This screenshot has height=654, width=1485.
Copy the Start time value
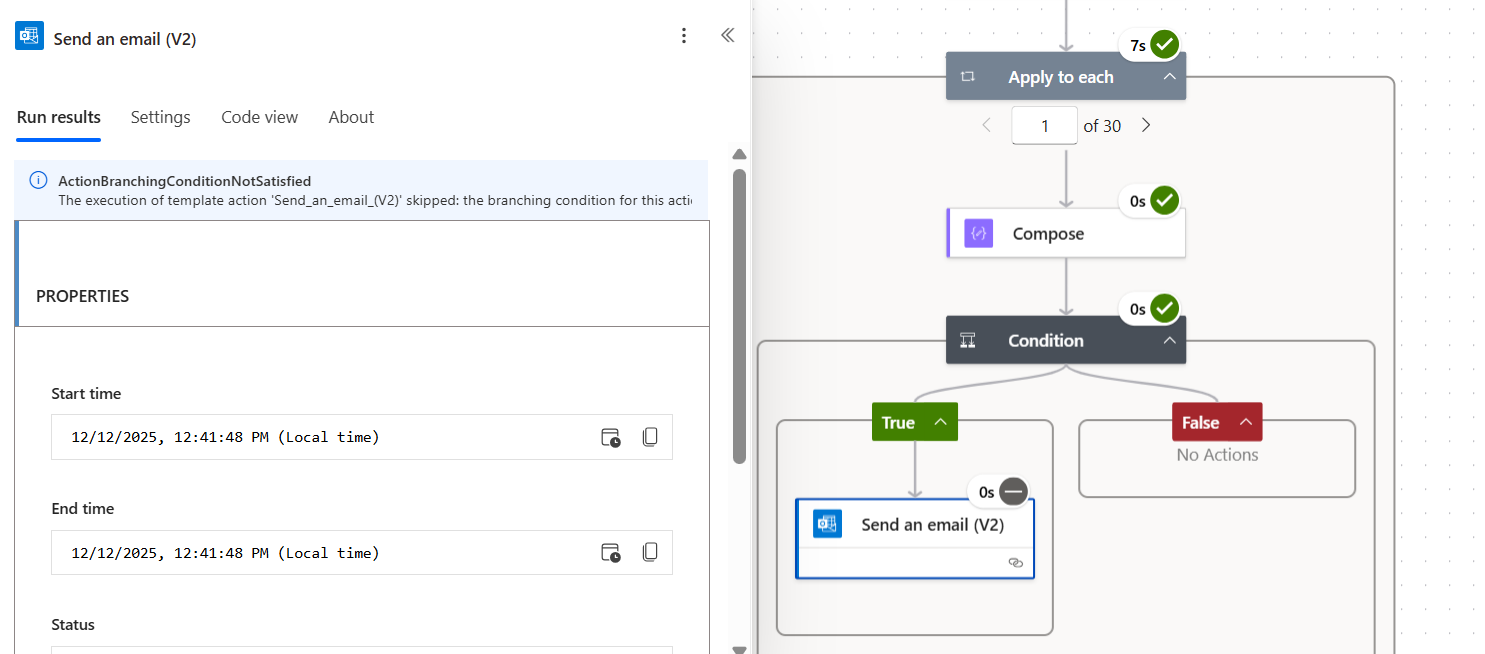650,437
